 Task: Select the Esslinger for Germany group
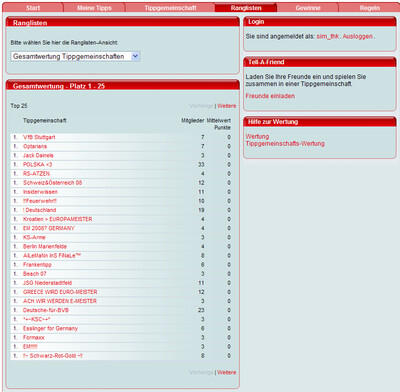pyautogui.click(x=50, y=328)
